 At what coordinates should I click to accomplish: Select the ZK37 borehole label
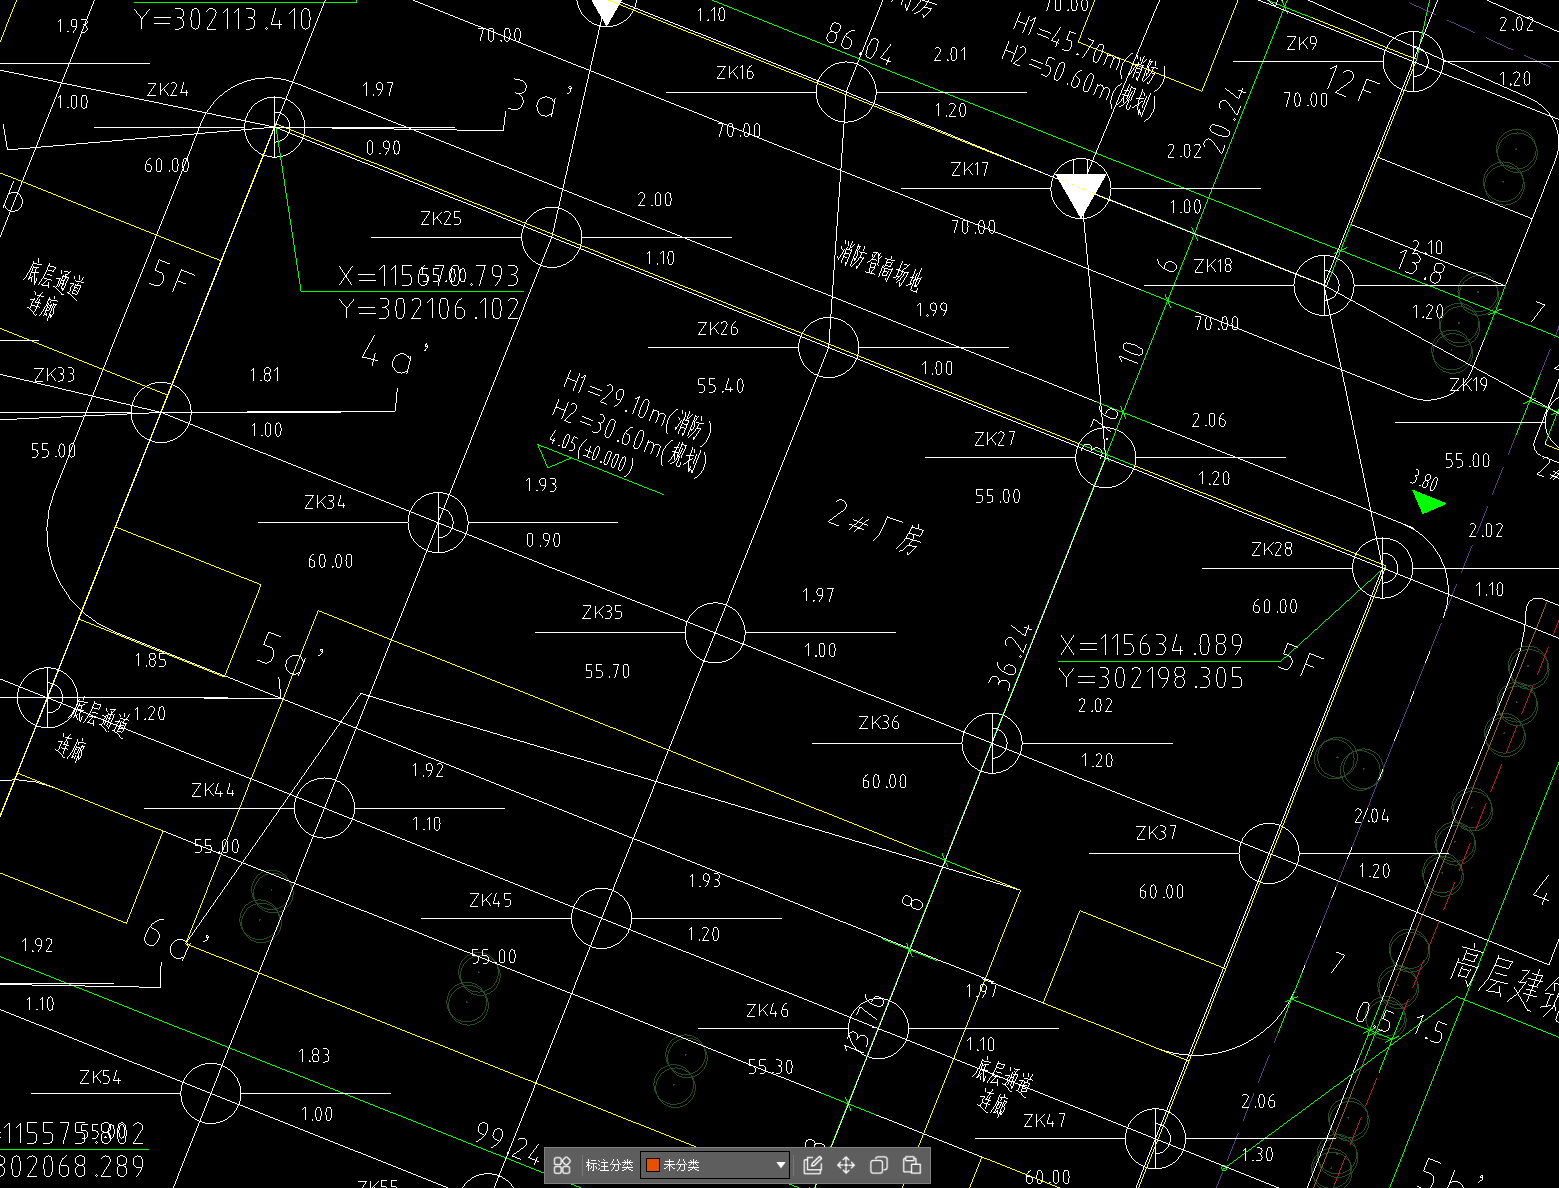pyautogui.click(x=1156, y=832)
